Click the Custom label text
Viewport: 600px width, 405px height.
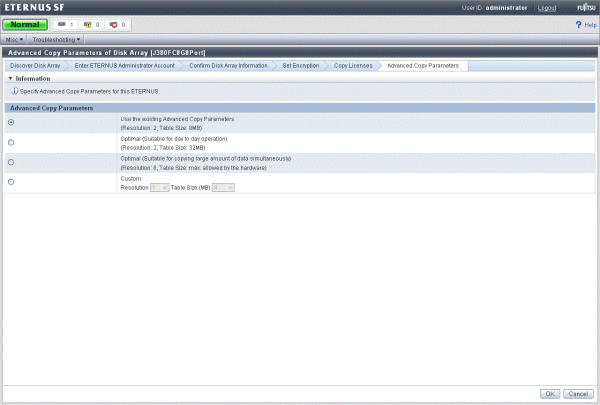pyautogui.click(x=130, y=179)
